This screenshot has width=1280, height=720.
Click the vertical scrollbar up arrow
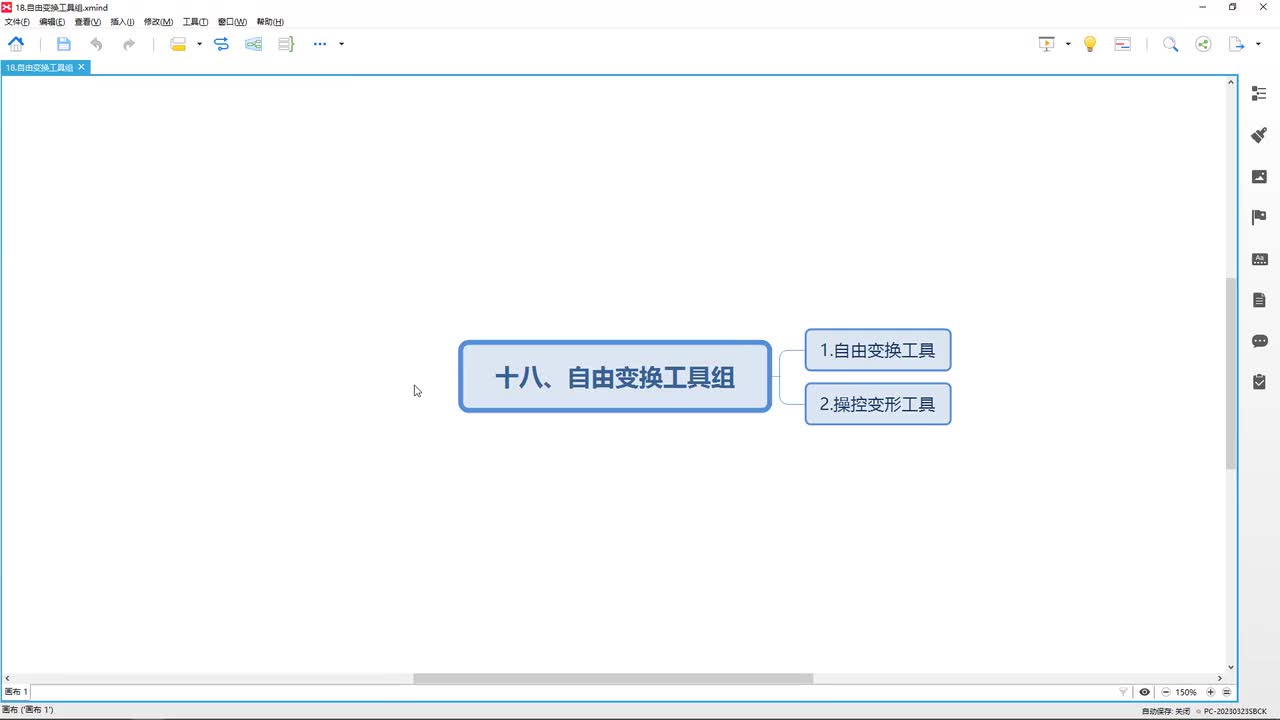pyautogui.click(x=1231, y=83)
